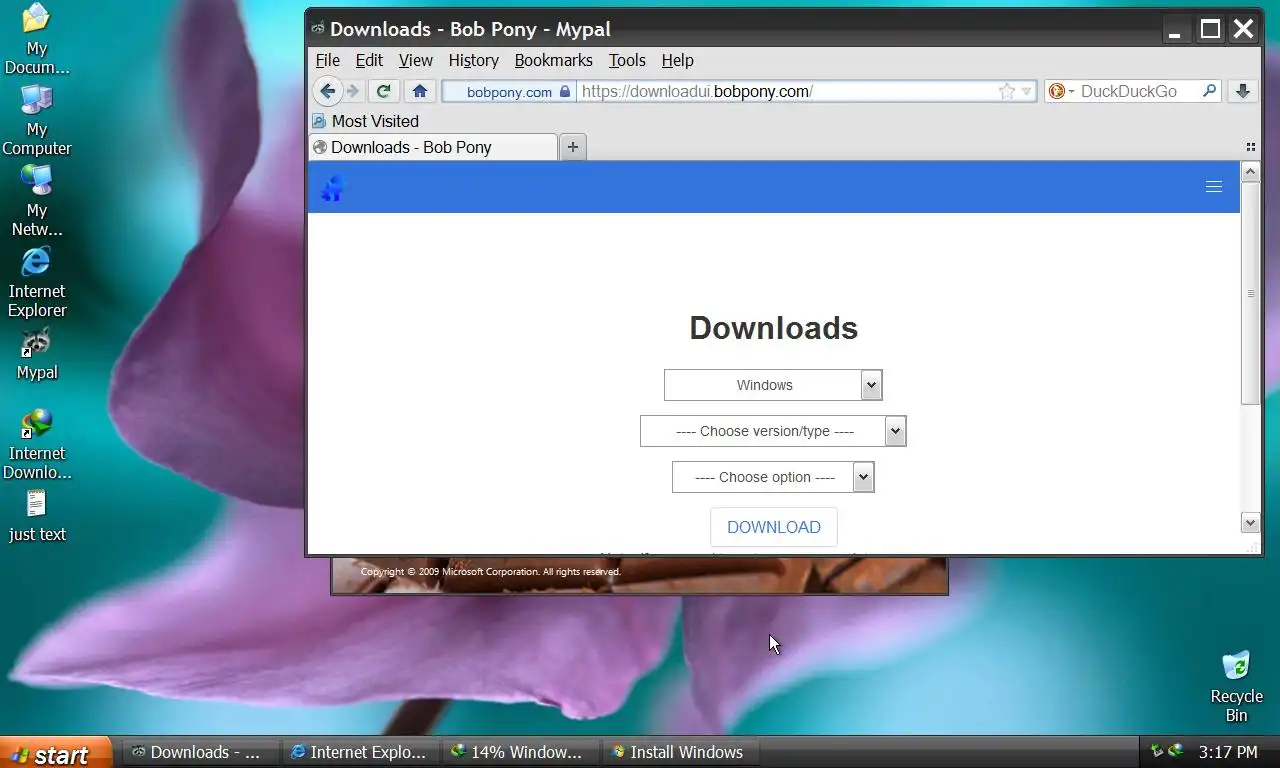Select Internet Download Manager desktop shortcut
This screenshot has width=1280, height=768.
(x=37, y=444)
